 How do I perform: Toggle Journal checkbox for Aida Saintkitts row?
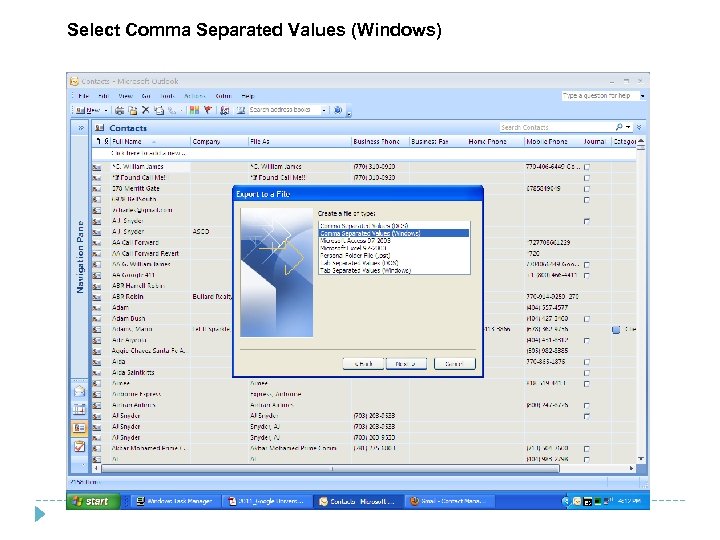(587, 373)
